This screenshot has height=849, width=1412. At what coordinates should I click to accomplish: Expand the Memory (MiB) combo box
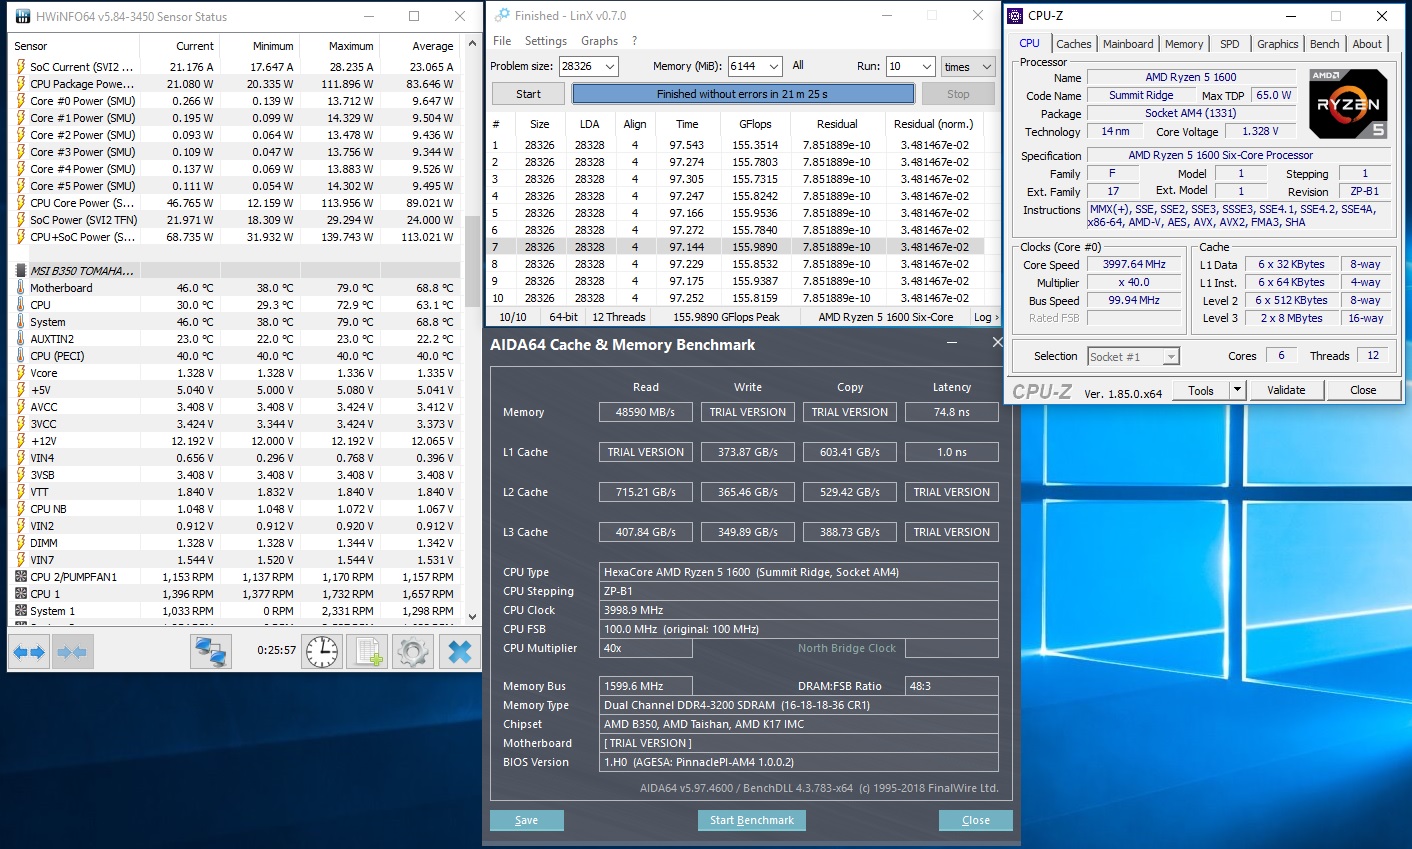(773, 67)
